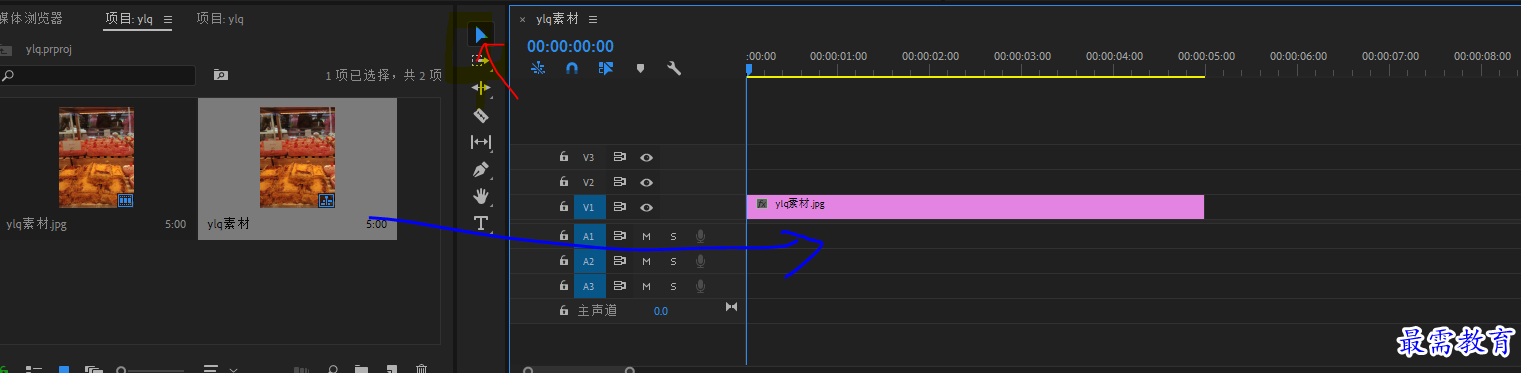Lock track V3
This screenshot has width=1521, height=373.
point(564,157)
